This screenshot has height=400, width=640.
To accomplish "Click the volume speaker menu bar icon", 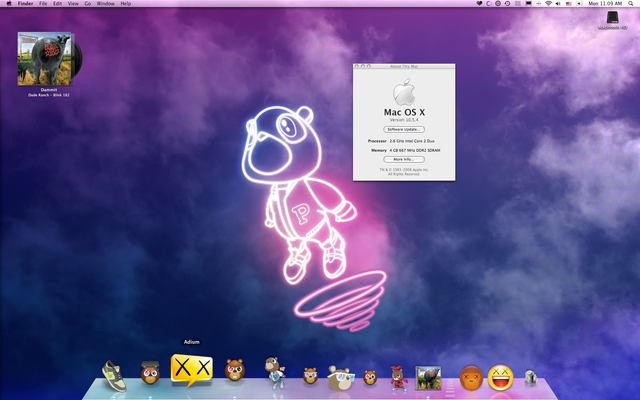I will click(x=558, y=3).
